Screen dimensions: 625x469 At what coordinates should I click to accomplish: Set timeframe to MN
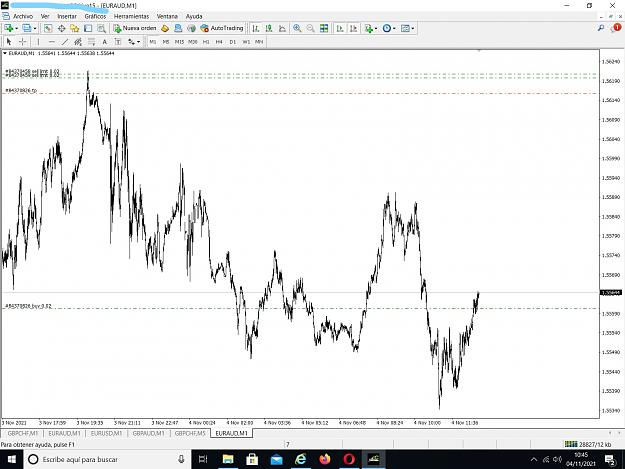pos(259,41)
